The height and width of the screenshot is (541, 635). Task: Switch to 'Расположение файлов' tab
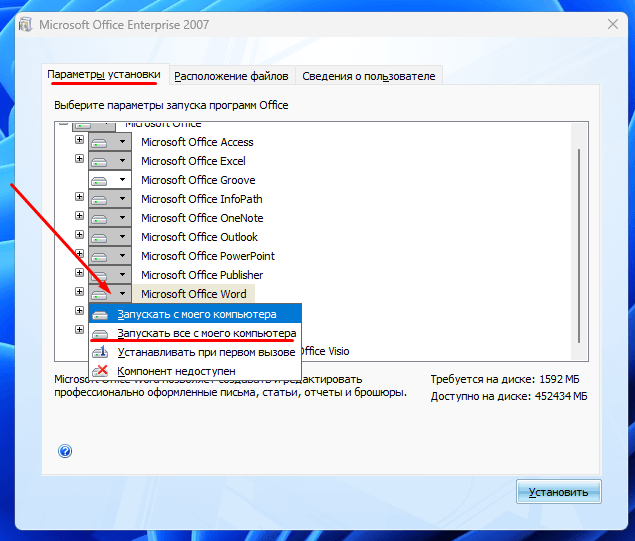(x=231, y=76)
